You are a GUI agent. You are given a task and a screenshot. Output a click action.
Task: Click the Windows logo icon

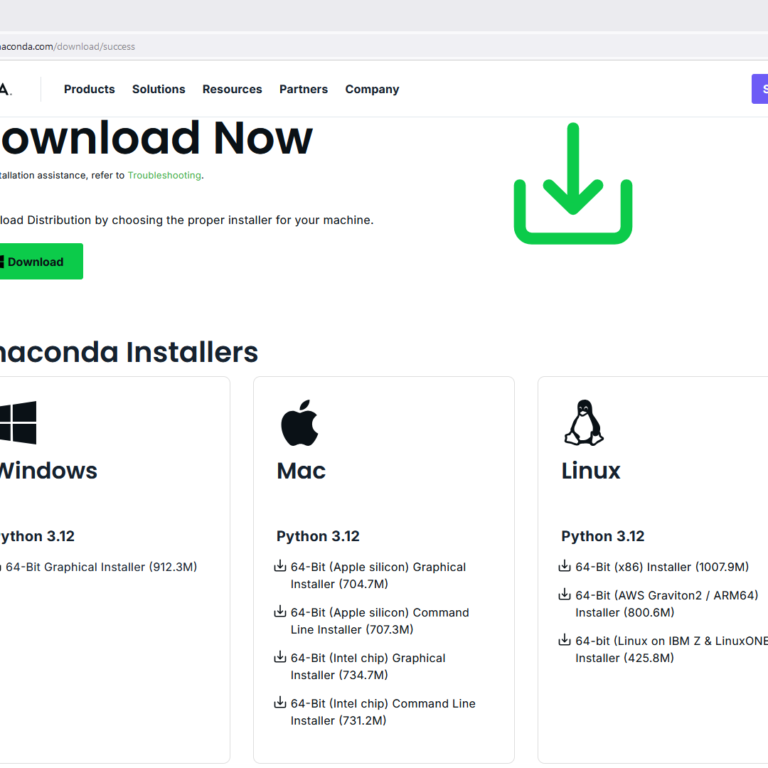18,422
